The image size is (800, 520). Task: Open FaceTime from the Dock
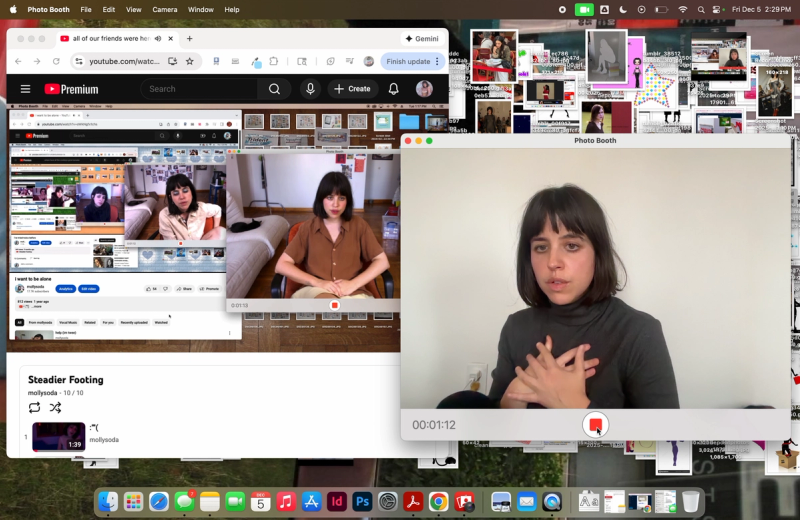pos(235,502)
